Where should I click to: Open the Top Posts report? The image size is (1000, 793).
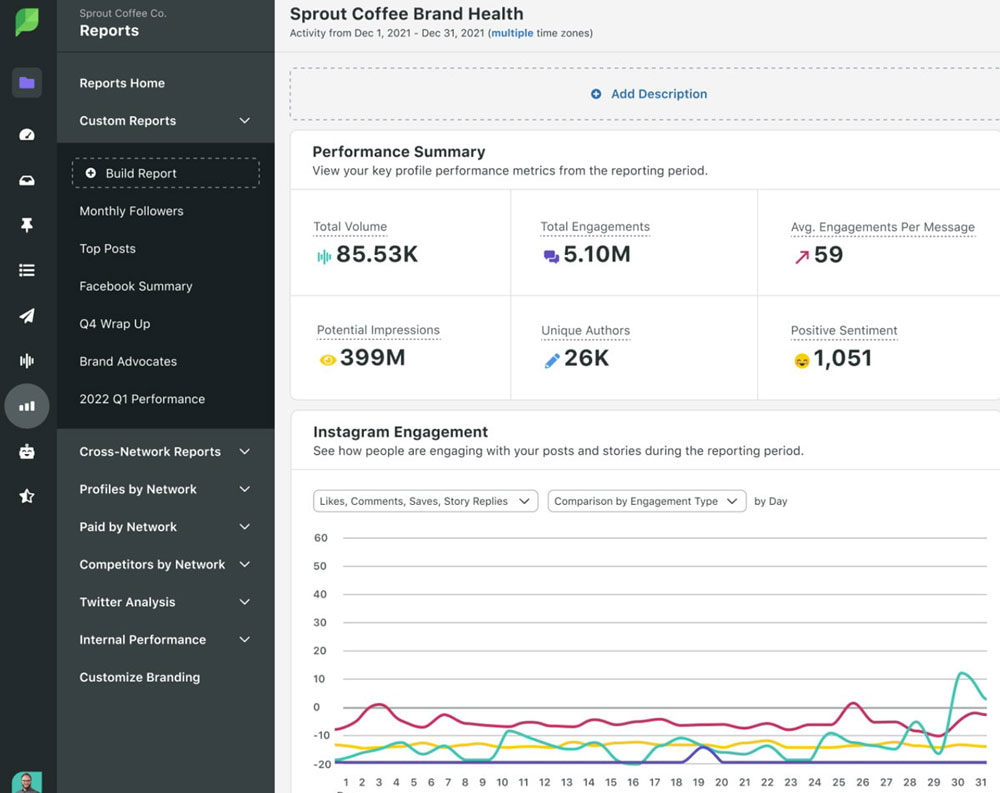[107, 249]
